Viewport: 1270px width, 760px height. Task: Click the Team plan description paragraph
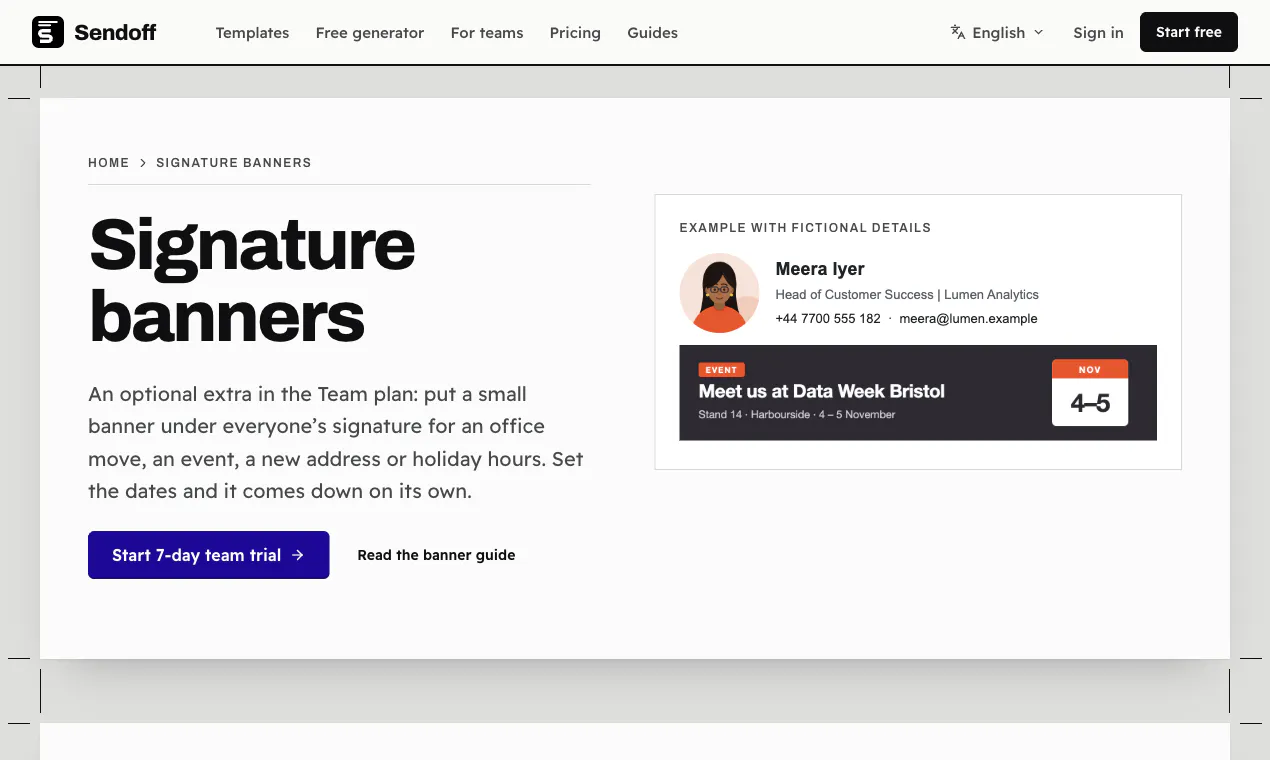coord(336,443)
